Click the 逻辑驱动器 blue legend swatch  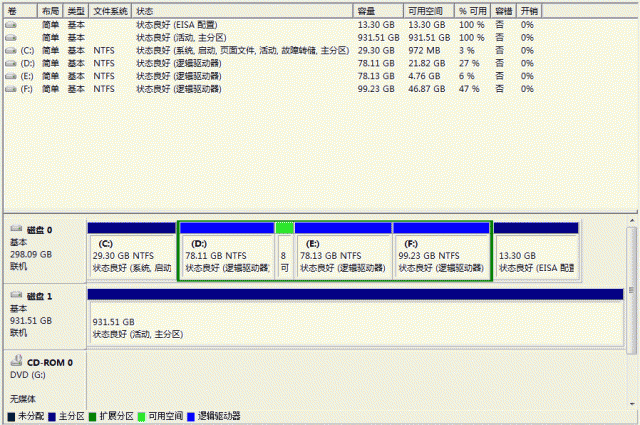[191, 416]
